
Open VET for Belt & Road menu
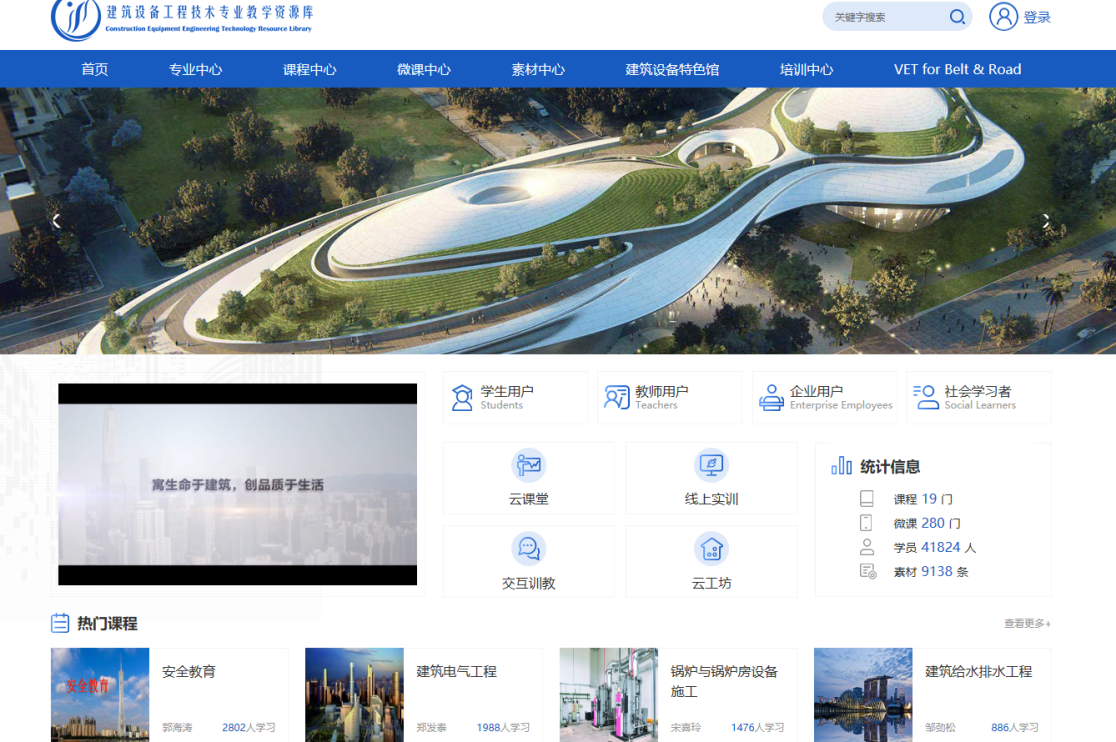click(957, 69)
